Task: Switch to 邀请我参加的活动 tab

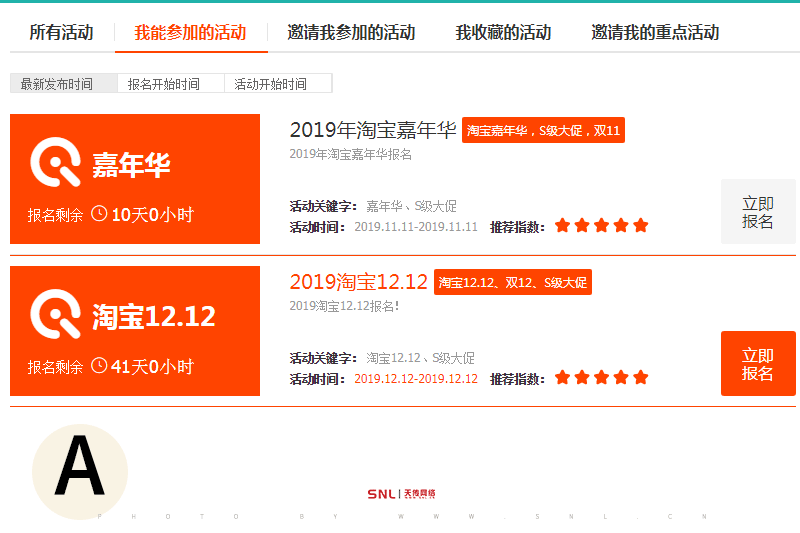Action: 351,33
